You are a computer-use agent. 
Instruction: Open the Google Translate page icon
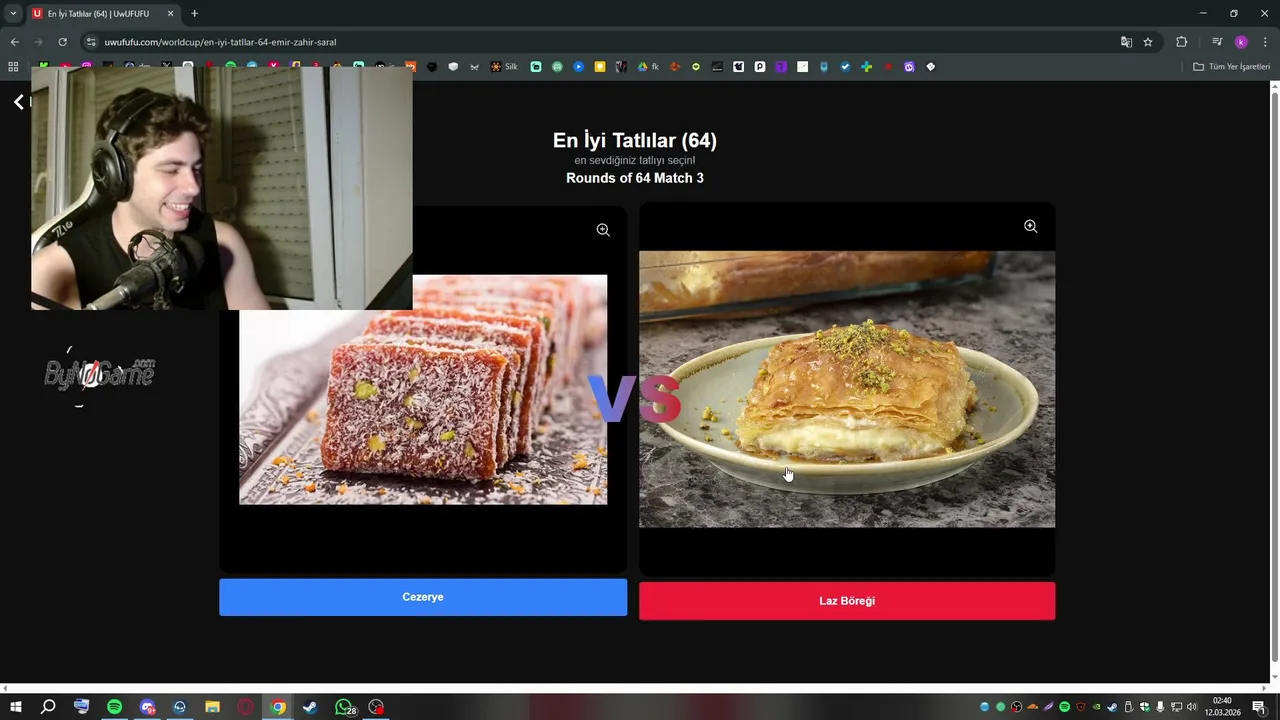pyautogui.click(x=1126, y=42)
